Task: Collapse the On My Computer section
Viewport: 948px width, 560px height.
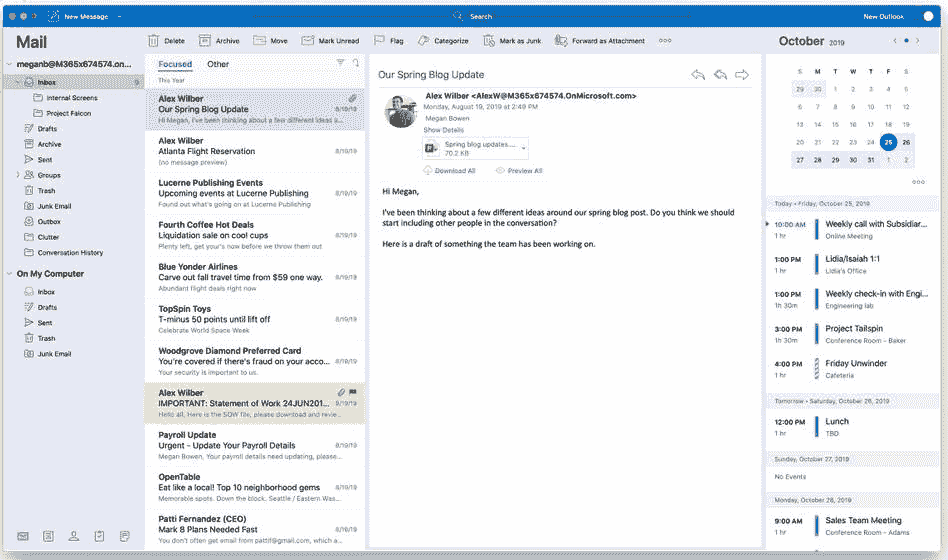Action: [x=9, y=274]
